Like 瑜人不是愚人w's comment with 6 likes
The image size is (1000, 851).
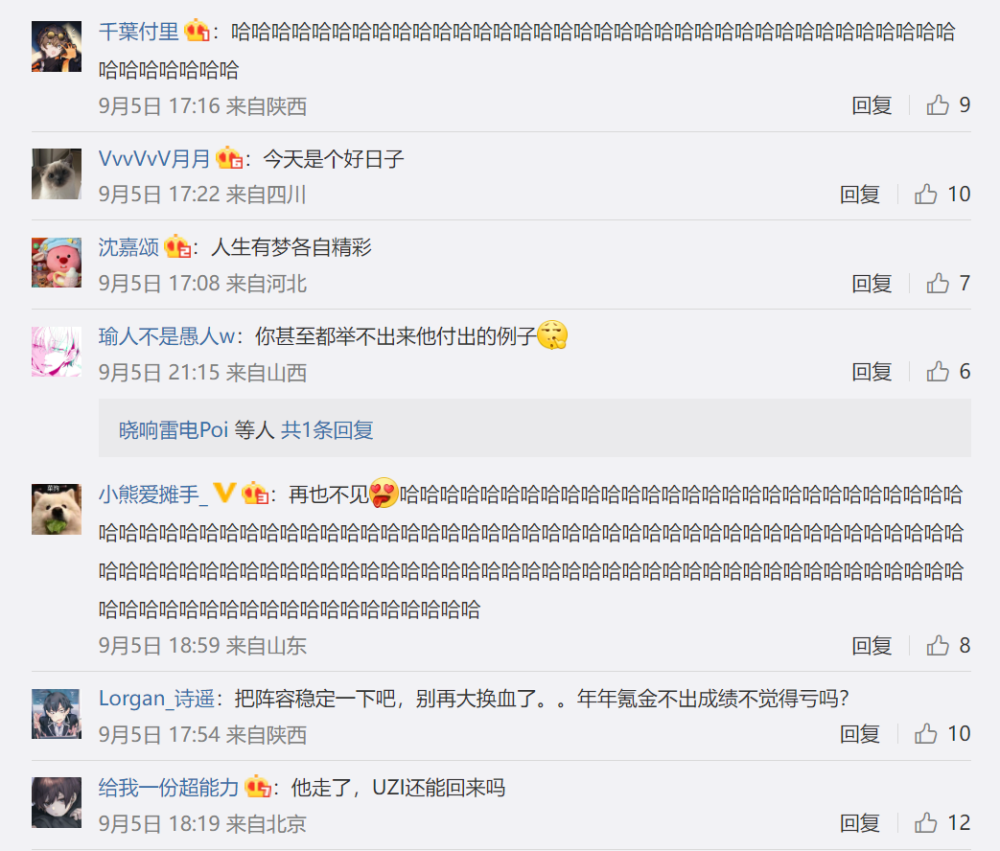click(948, 371)
